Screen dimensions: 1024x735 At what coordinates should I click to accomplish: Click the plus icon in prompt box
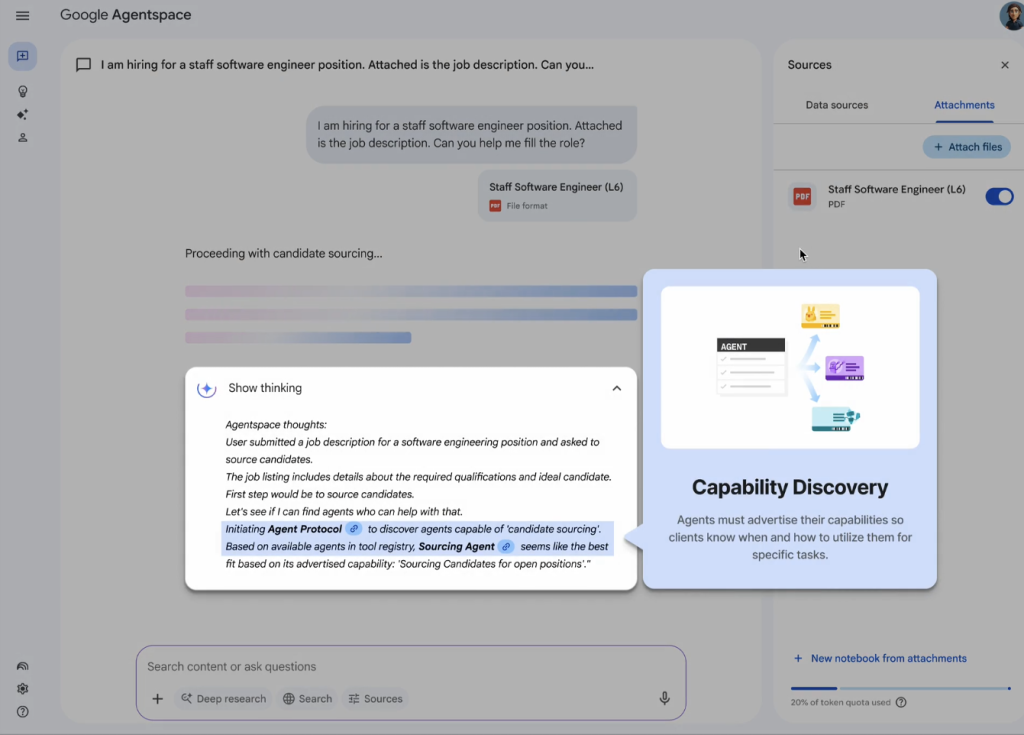(x=157, y=698)
